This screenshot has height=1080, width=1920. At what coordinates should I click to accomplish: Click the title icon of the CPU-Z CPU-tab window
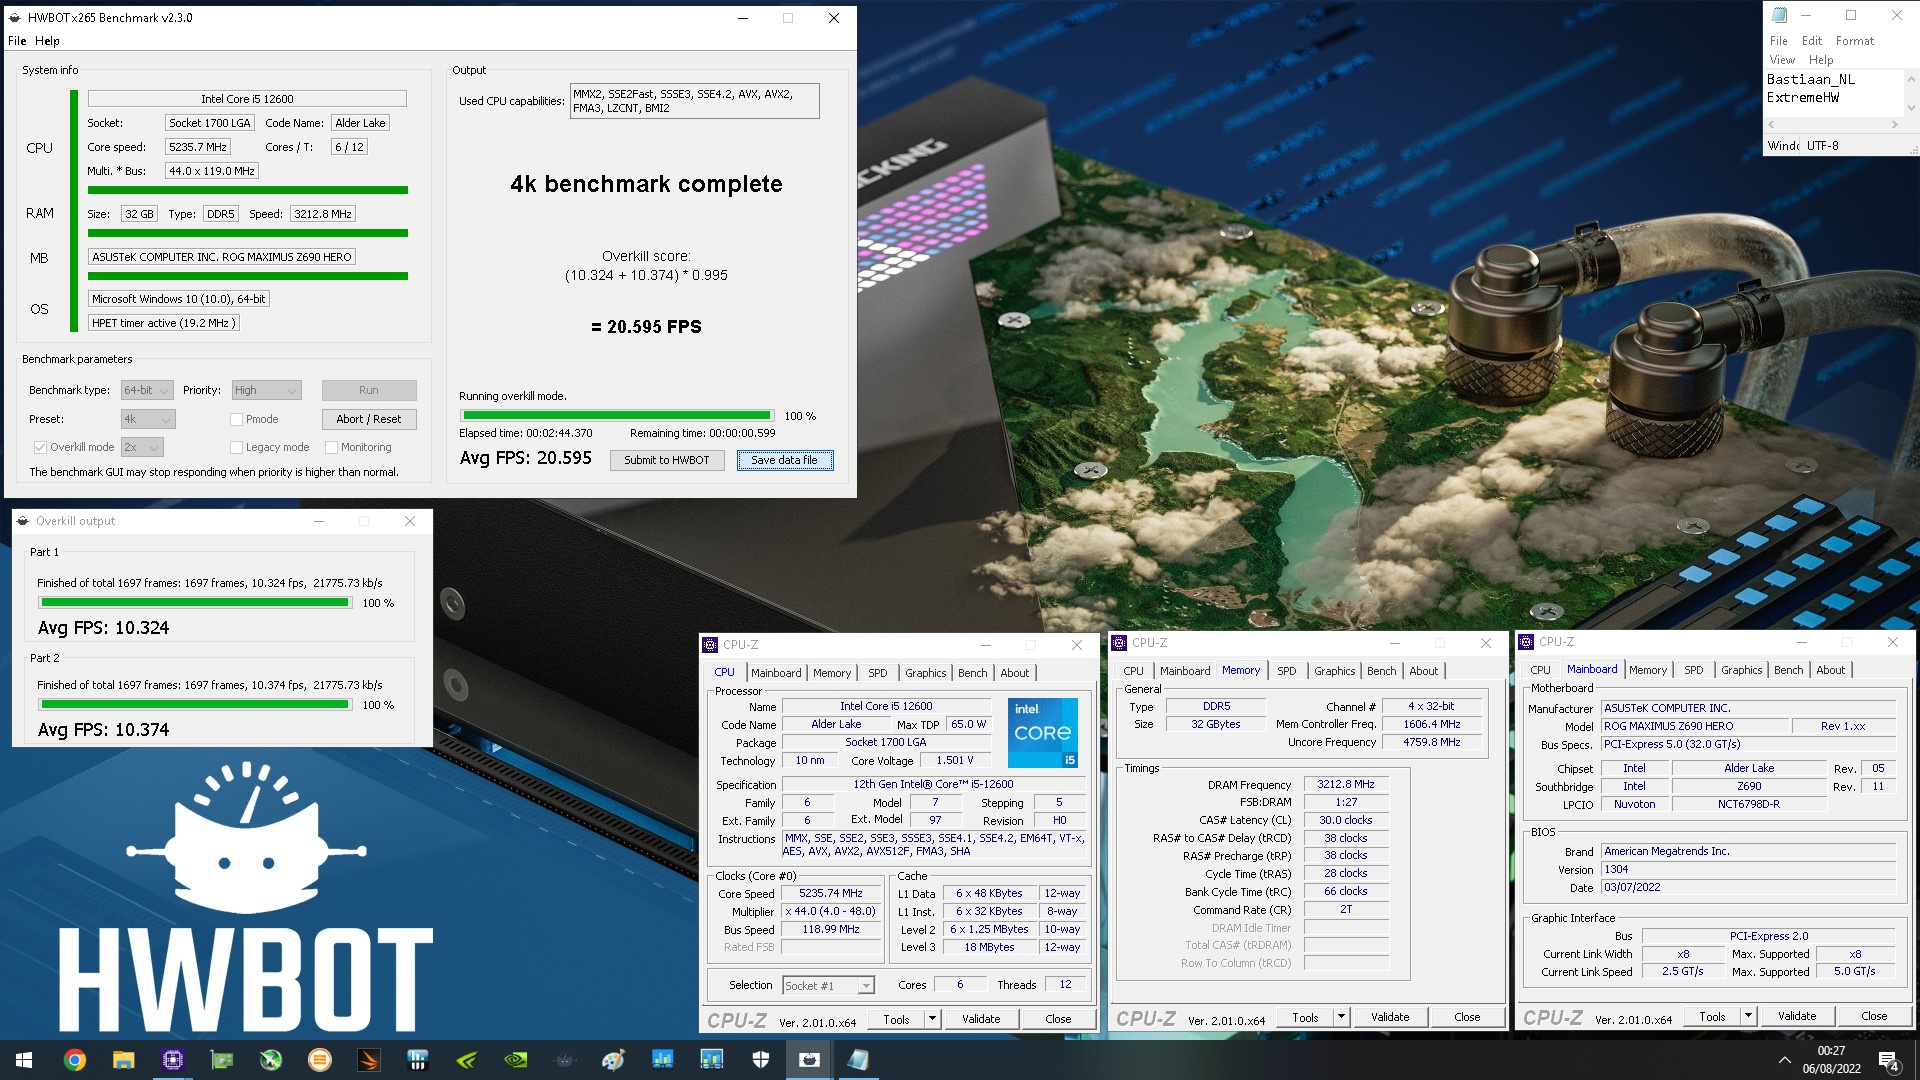coord(710,645)
